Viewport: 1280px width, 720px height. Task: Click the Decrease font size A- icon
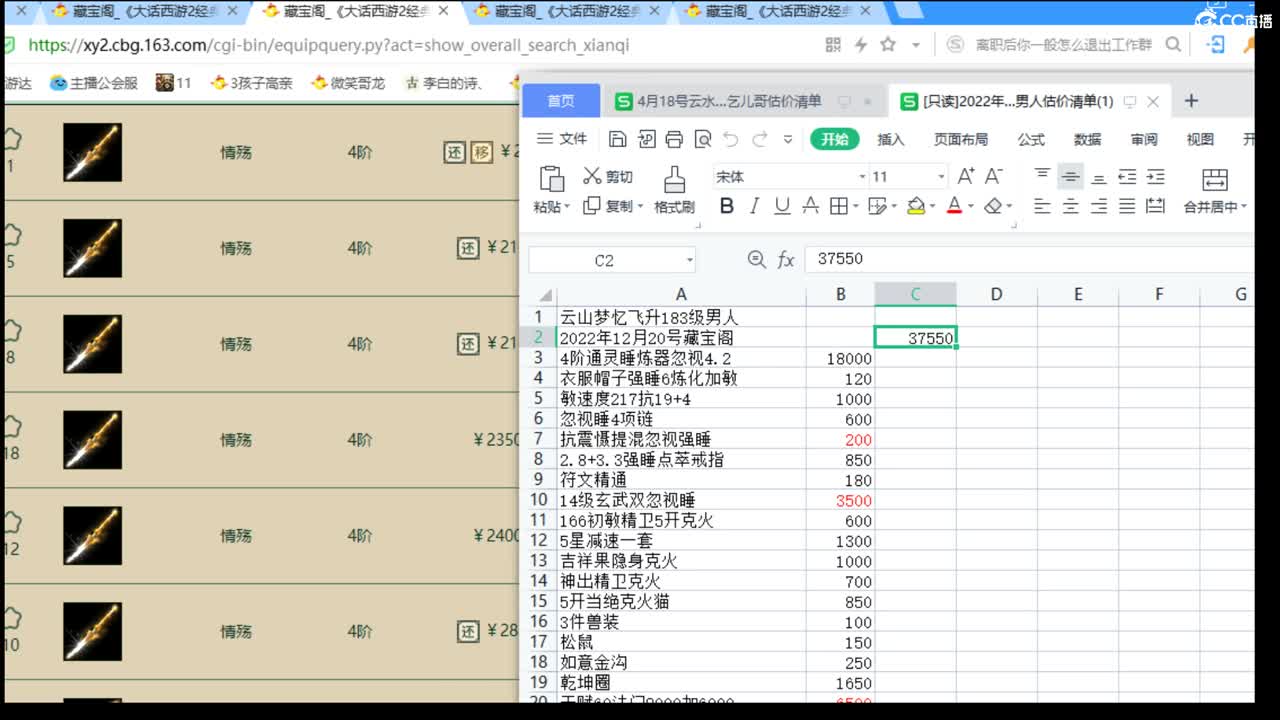pyautogui.click(x=993, y=176)
